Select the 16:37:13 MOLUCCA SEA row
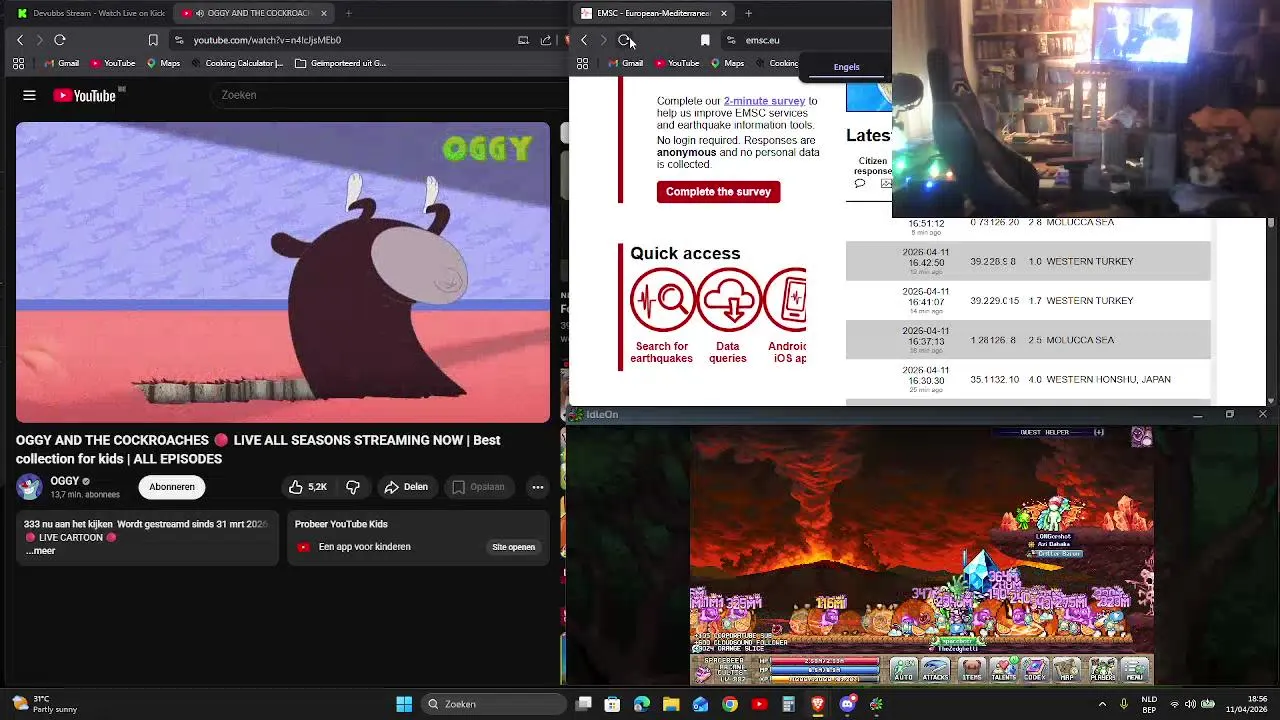 [1028, 340]
